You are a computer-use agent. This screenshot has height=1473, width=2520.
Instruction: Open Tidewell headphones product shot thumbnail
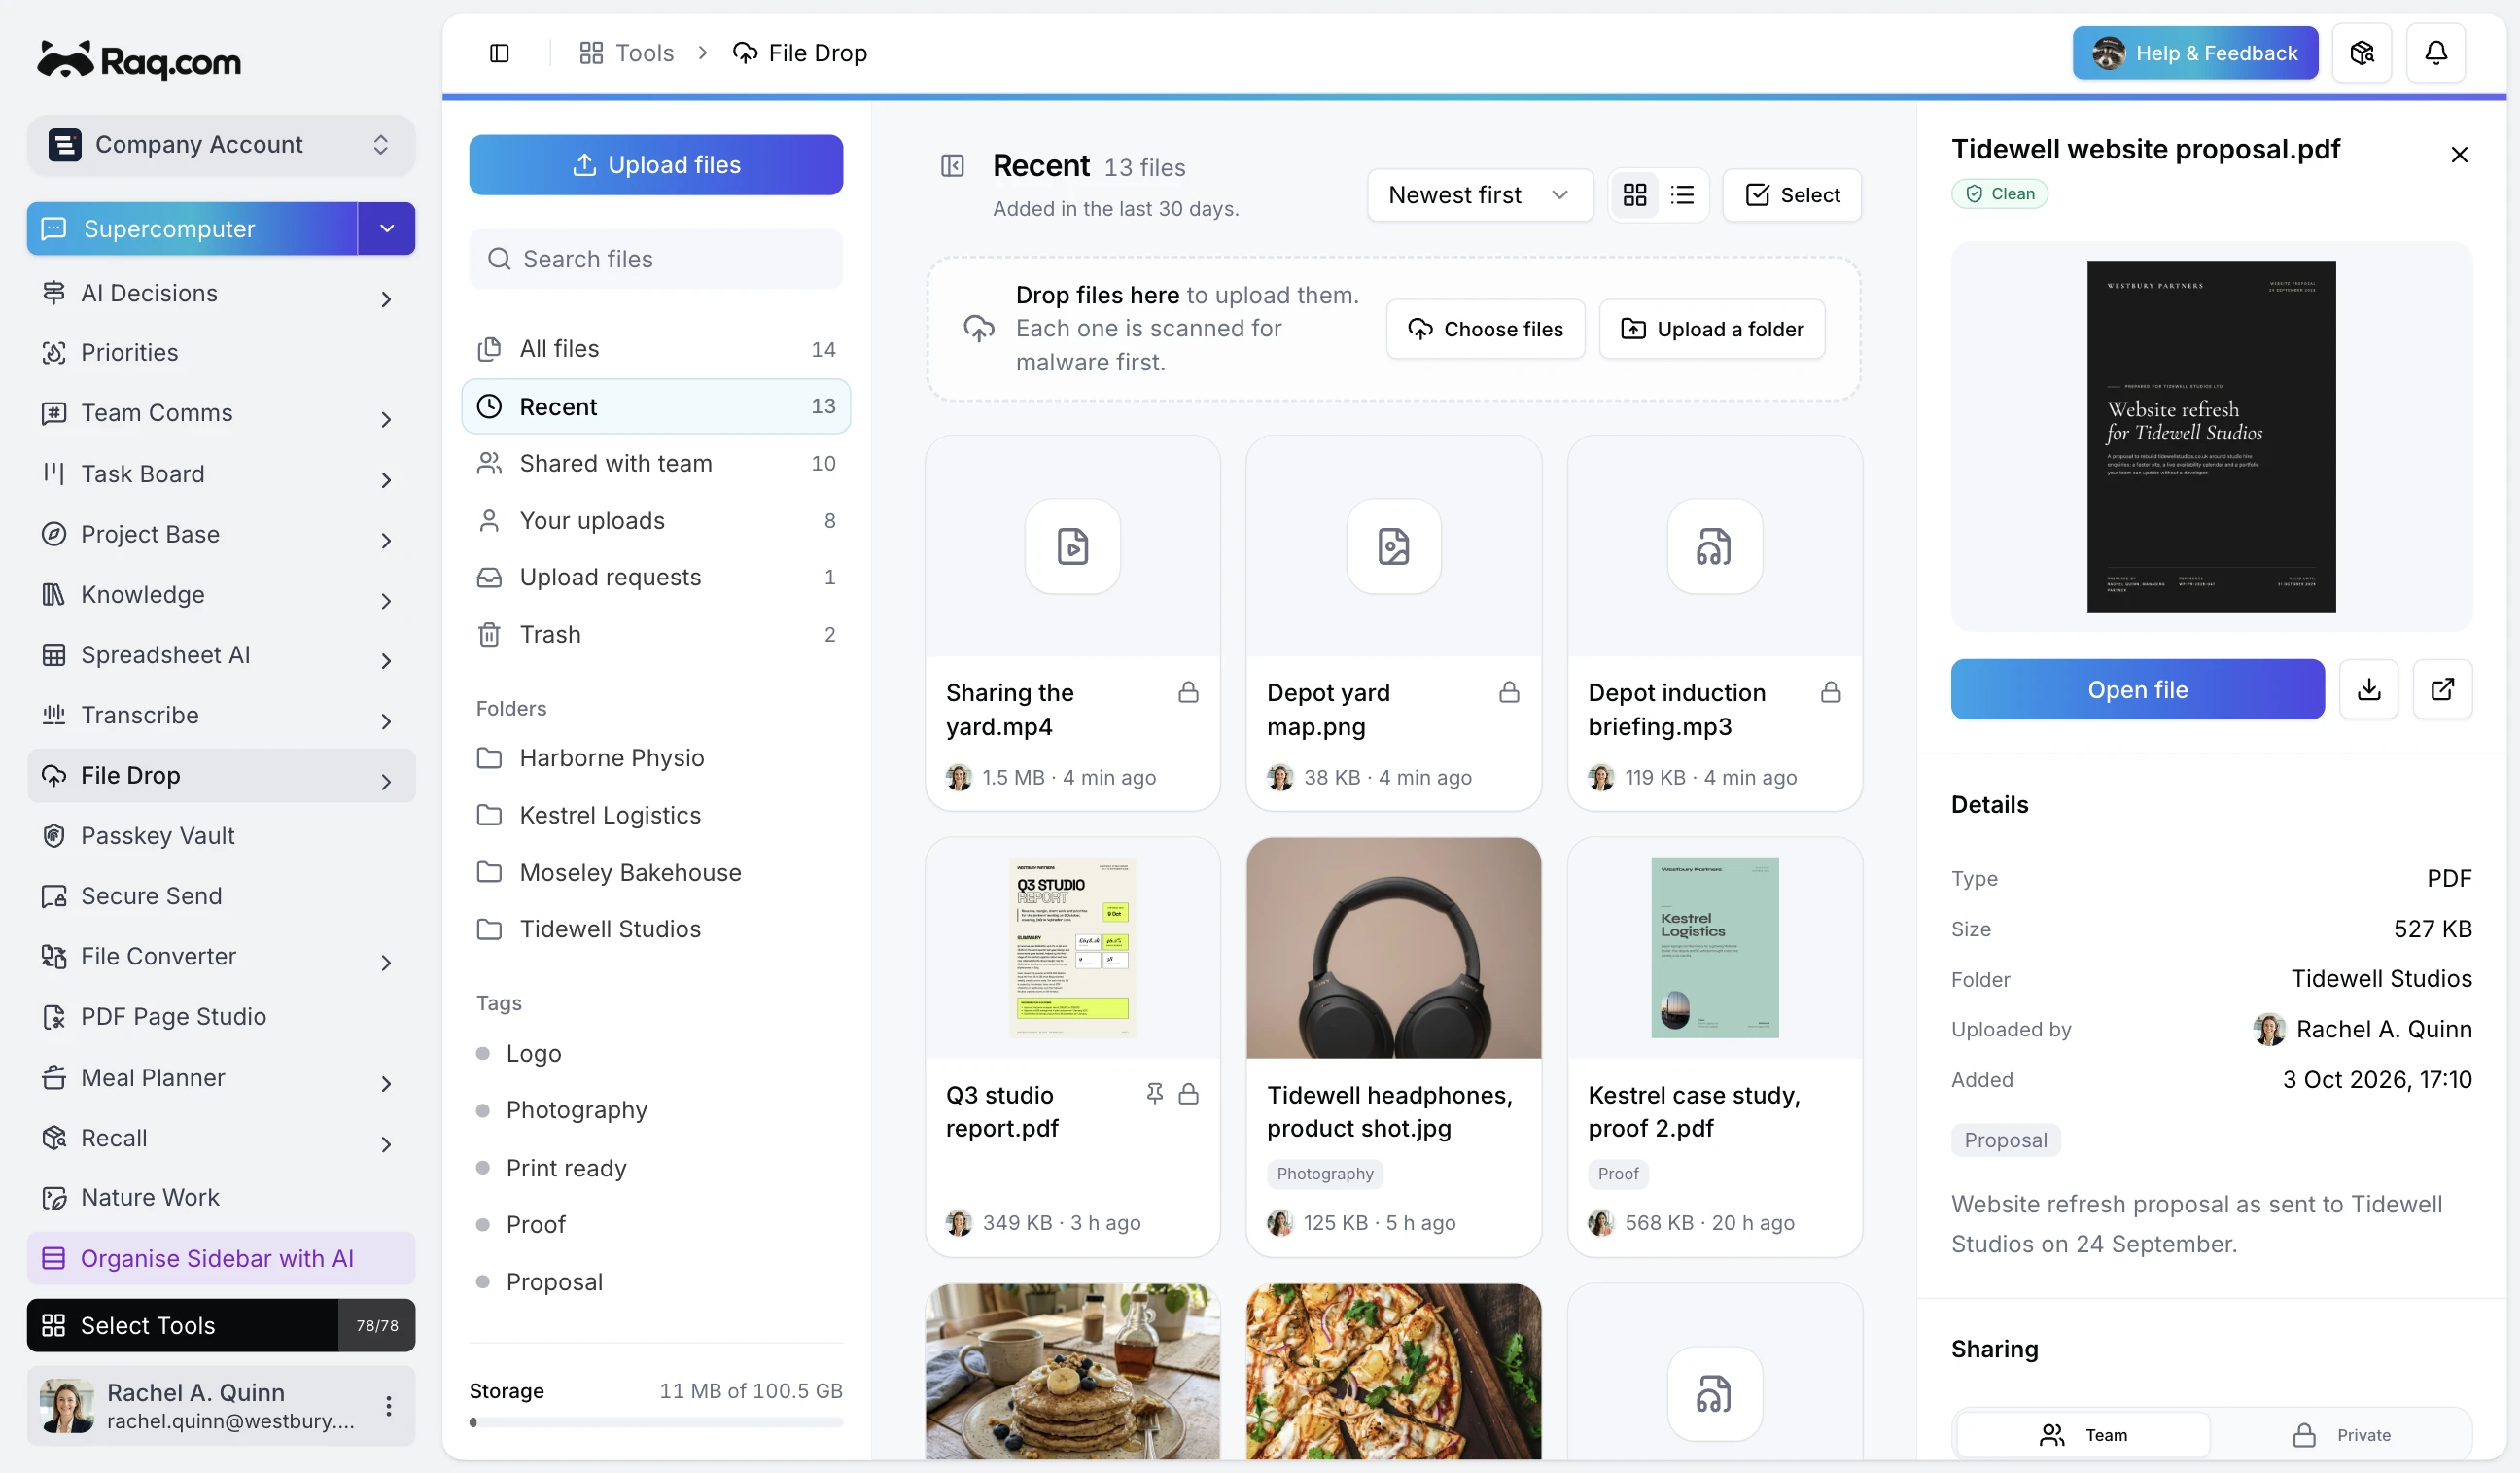1393,948
